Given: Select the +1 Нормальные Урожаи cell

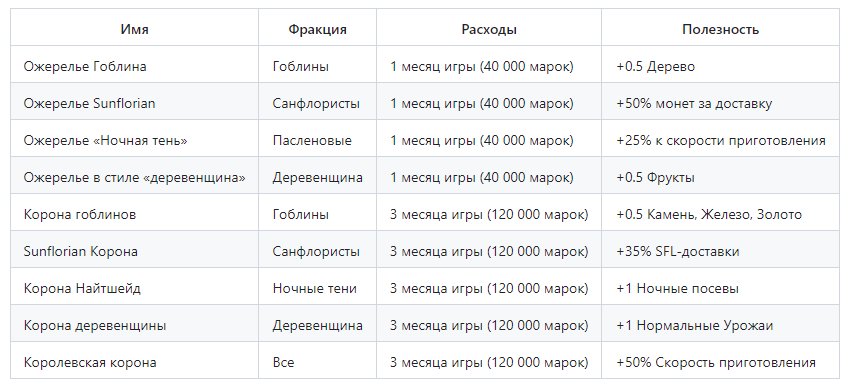Looking at the screenshot, I should 721,325.
